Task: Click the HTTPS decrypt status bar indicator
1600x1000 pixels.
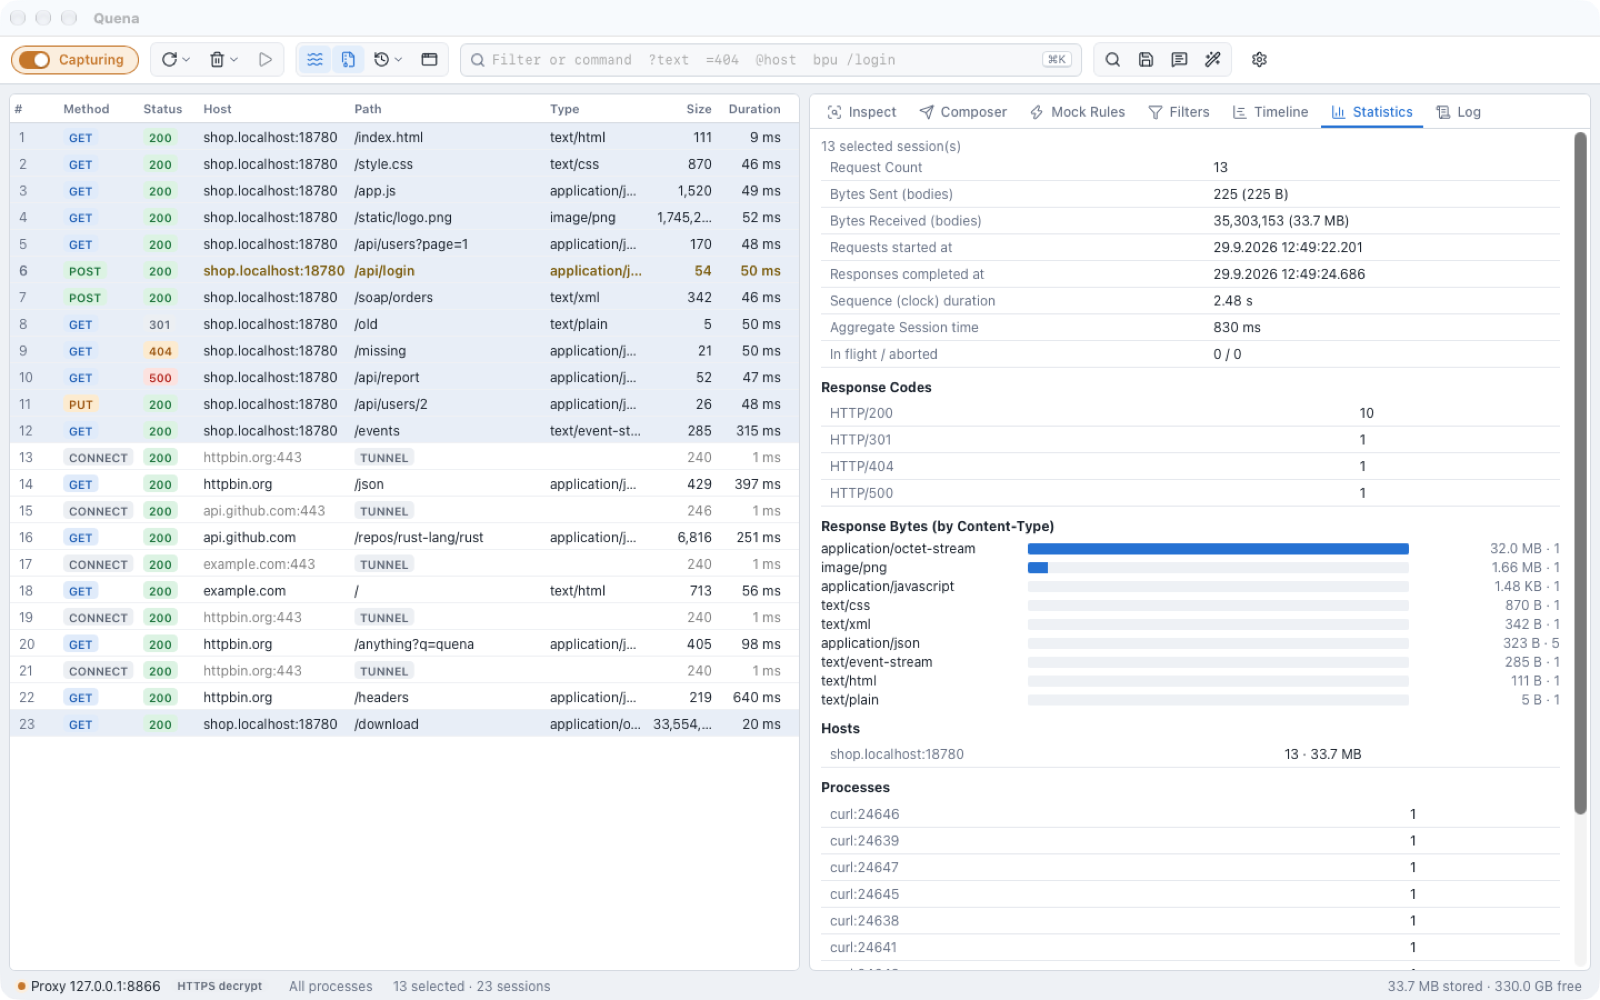Action: (220, 986)
